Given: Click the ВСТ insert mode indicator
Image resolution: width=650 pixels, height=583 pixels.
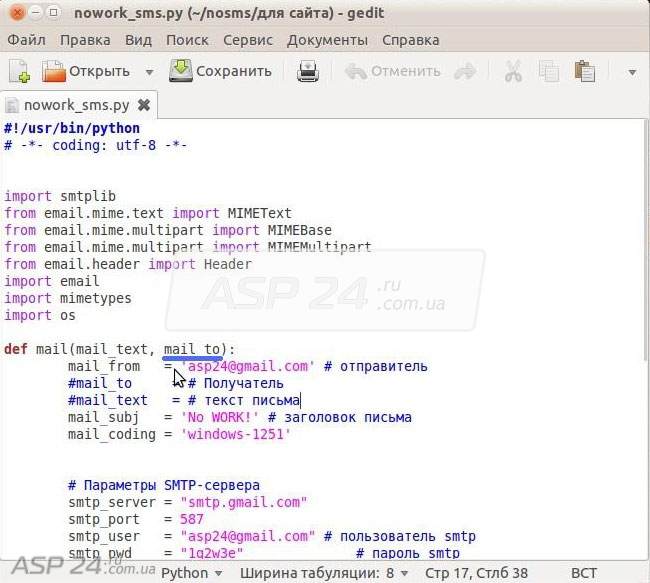Looking at the screenshot, I should tap(584, 573).
